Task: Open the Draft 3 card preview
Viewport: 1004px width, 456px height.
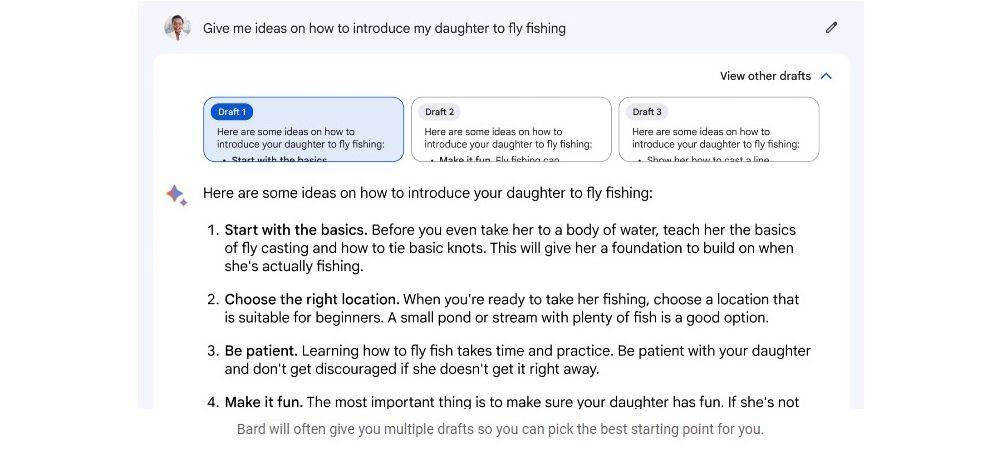Action: click(718, 138)
